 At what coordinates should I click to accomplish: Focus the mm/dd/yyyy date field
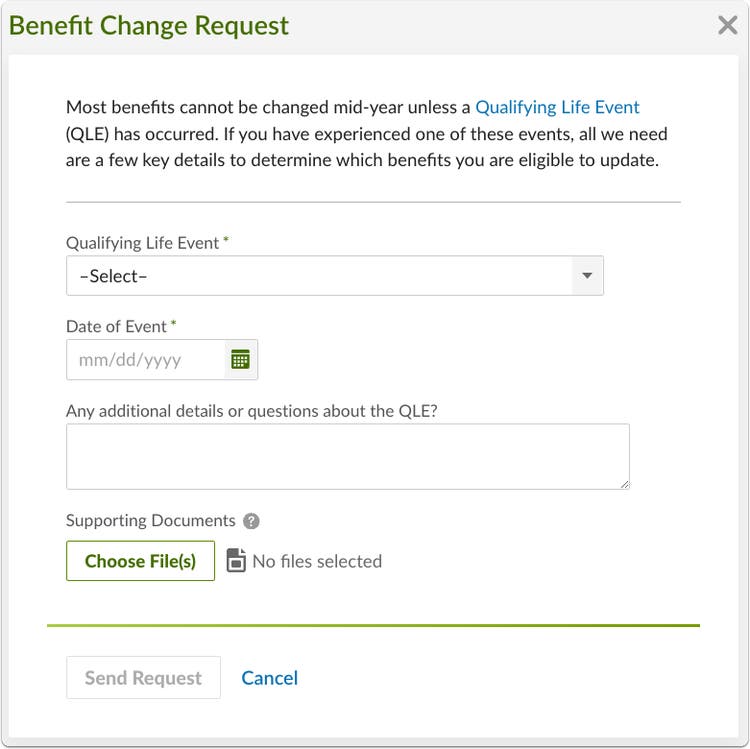pyautogui.click(x=145, y=360)
